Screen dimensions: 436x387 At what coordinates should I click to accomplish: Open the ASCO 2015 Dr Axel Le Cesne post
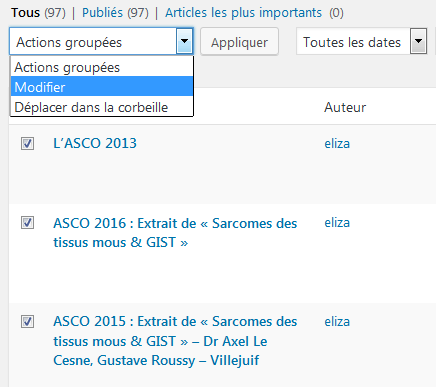click(x=175, y=341)
